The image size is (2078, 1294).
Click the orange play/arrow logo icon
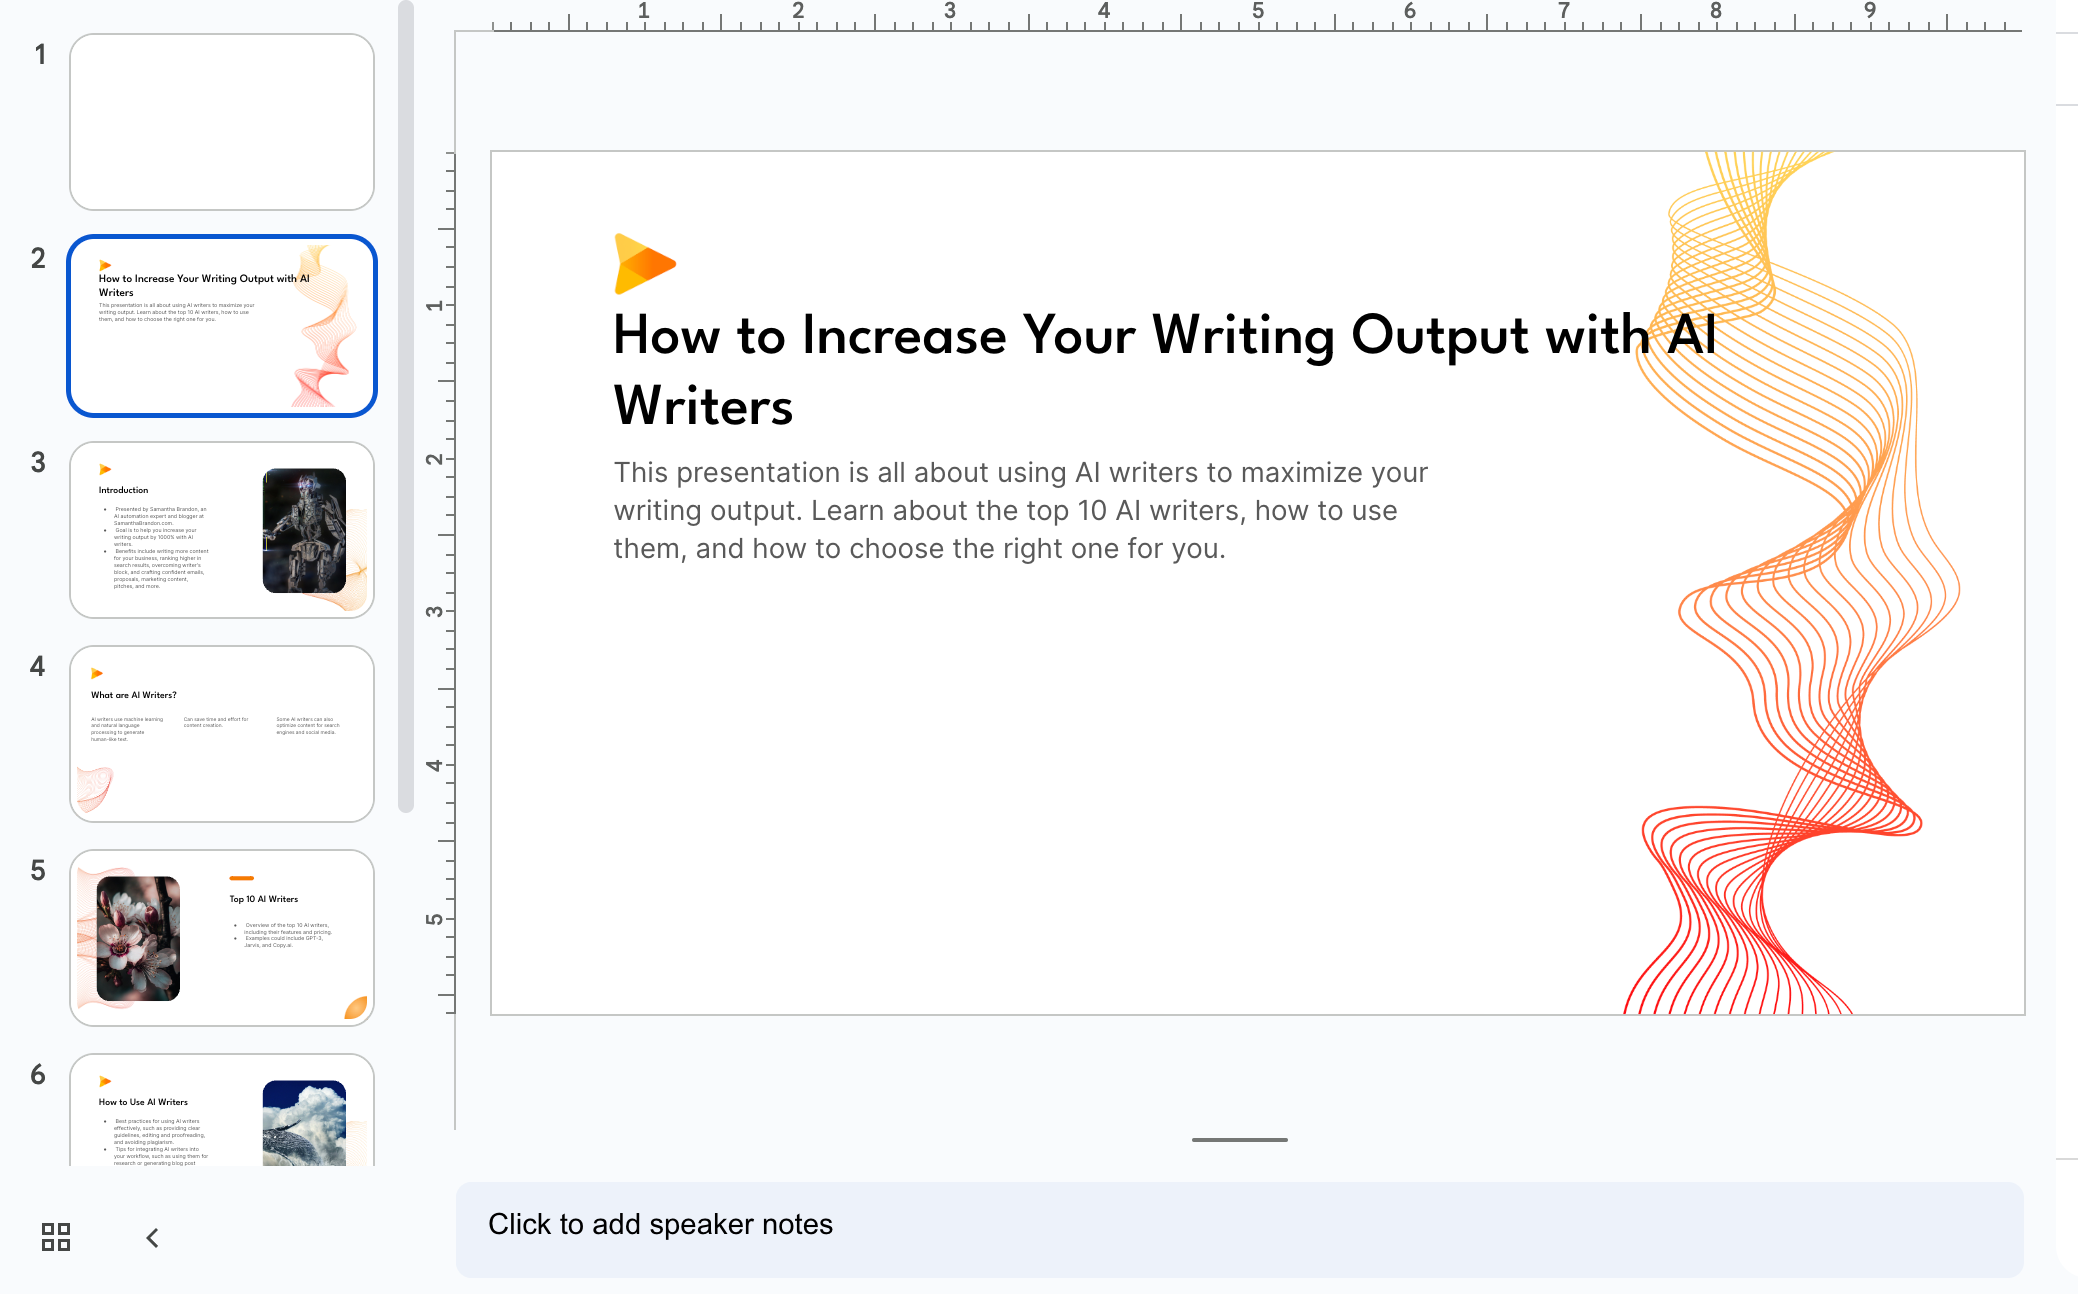641,264
